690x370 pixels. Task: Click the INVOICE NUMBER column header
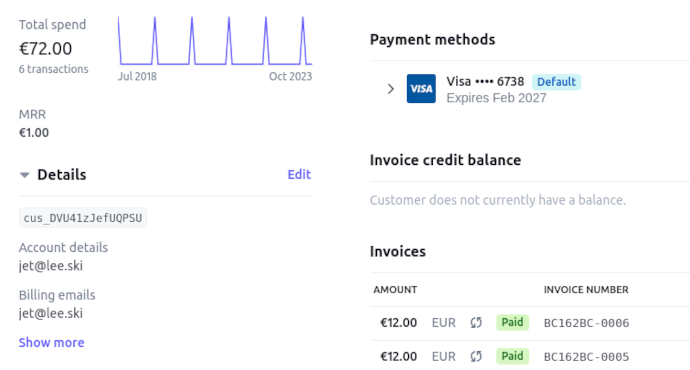pyautogui.click(x=586, y=289)
